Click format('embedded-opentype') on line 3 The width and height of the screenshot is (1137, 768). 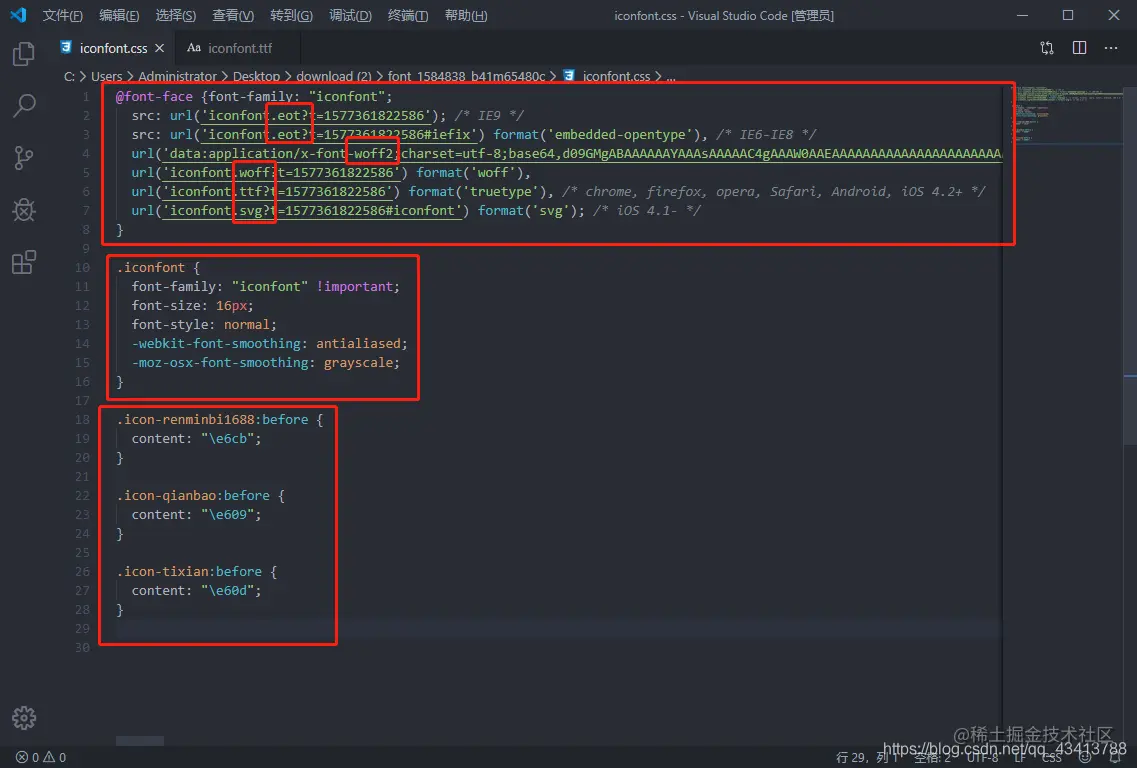(x=597, y=134)
